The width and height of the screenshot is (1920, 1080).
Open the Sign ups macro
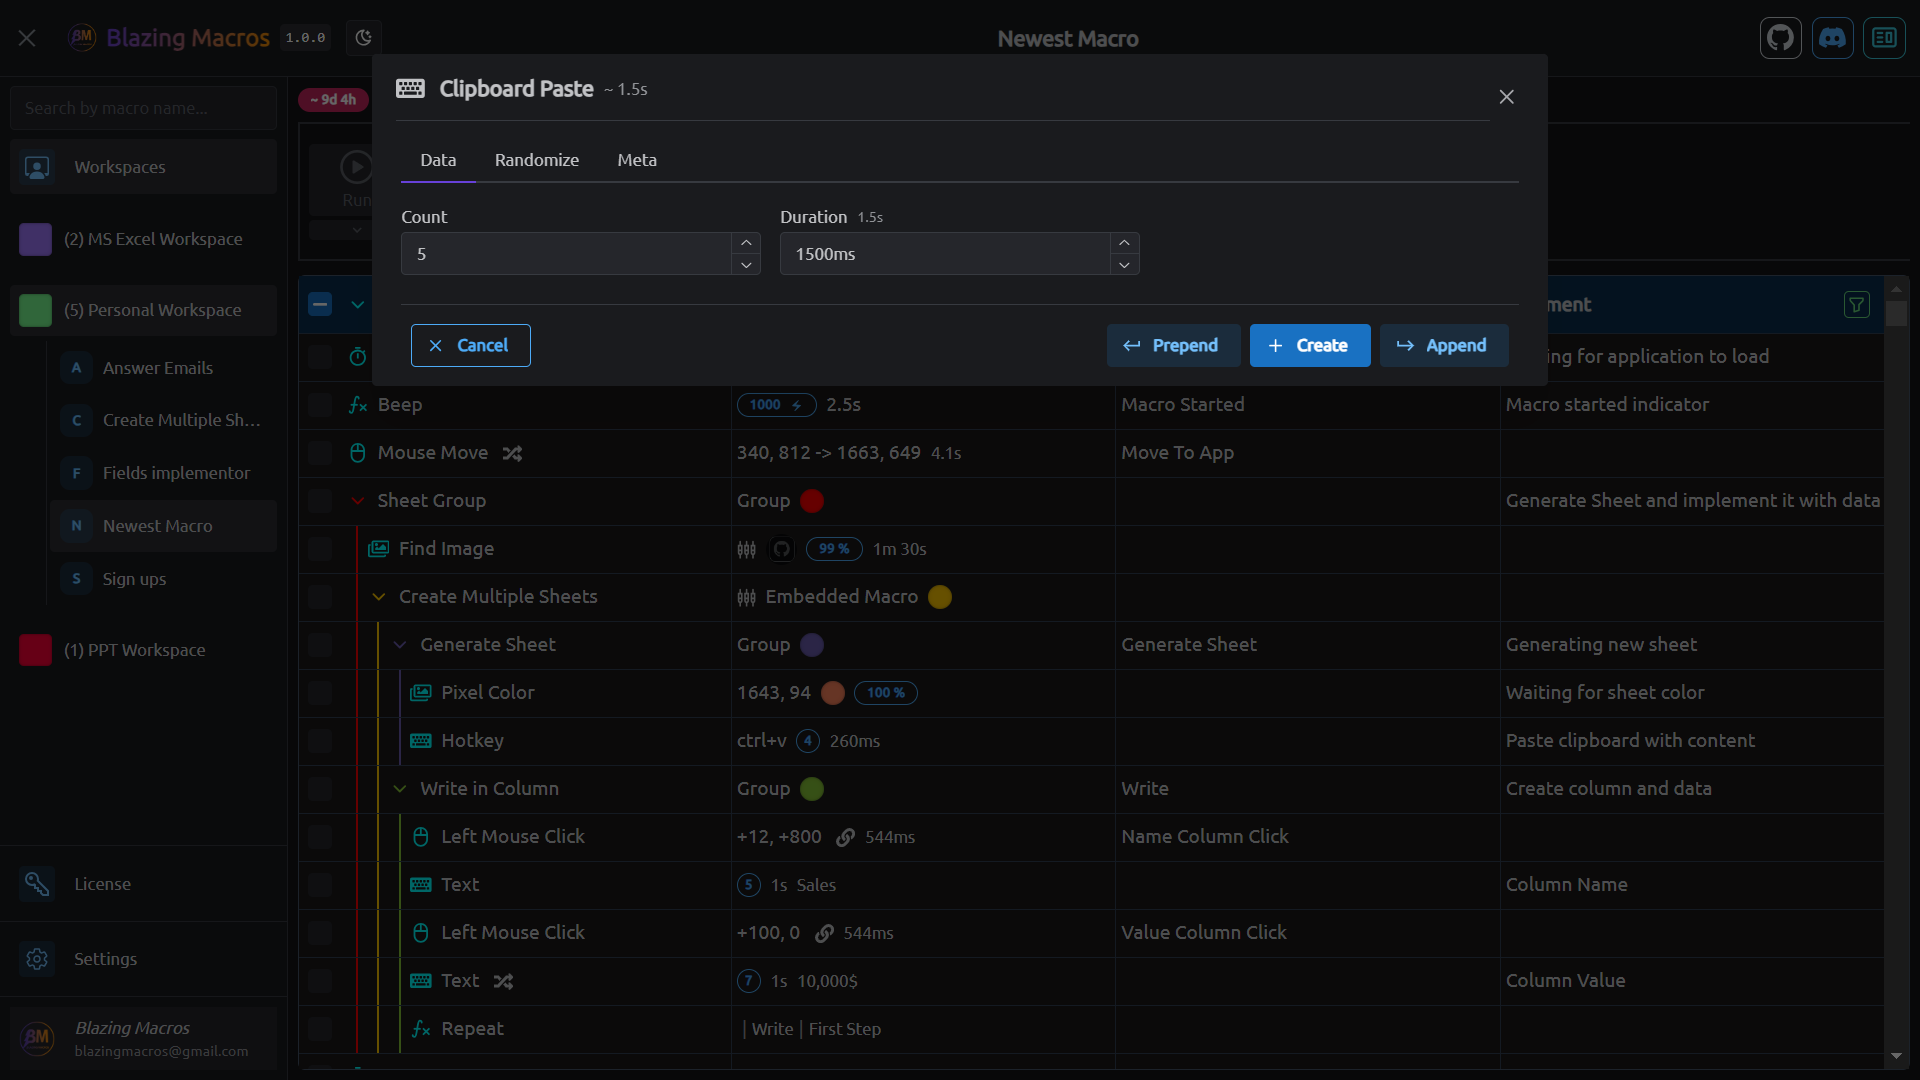(163, 579)
